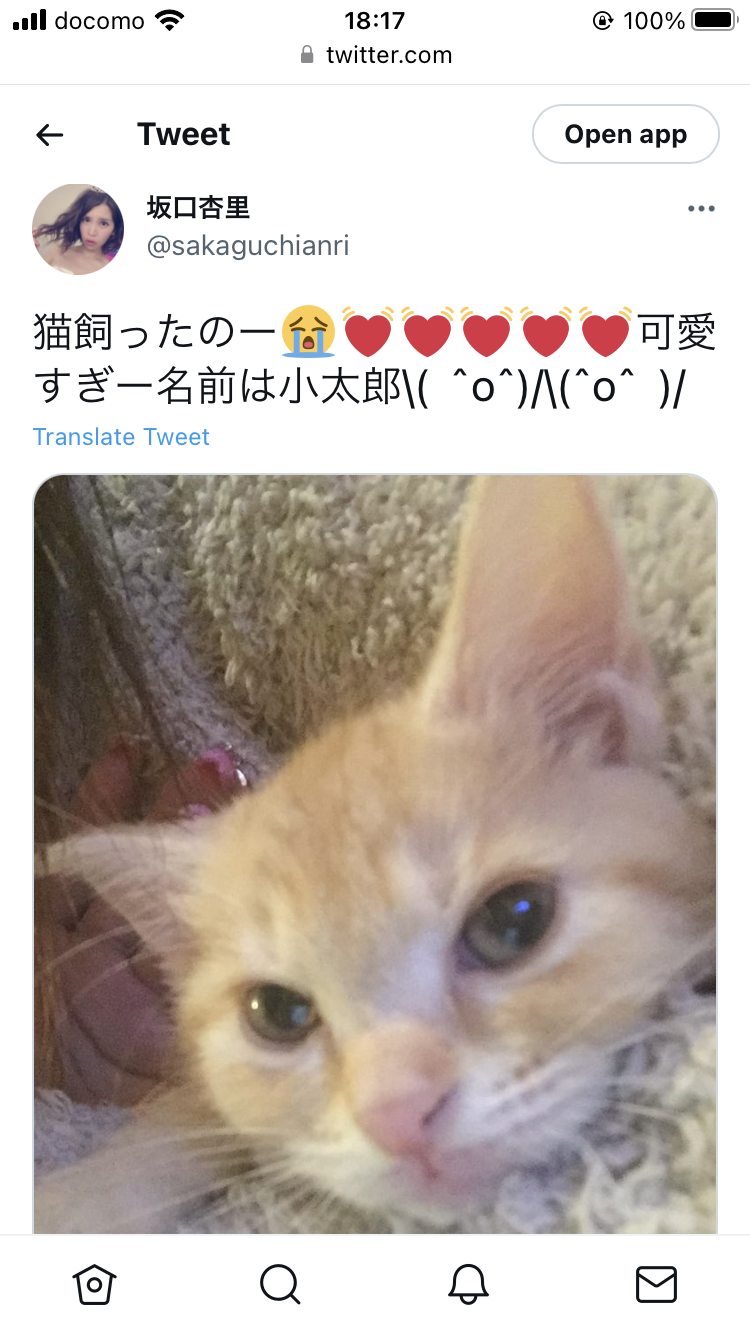View the orange kitten photo
The image size is (750, 1334).
pos(375,854)
